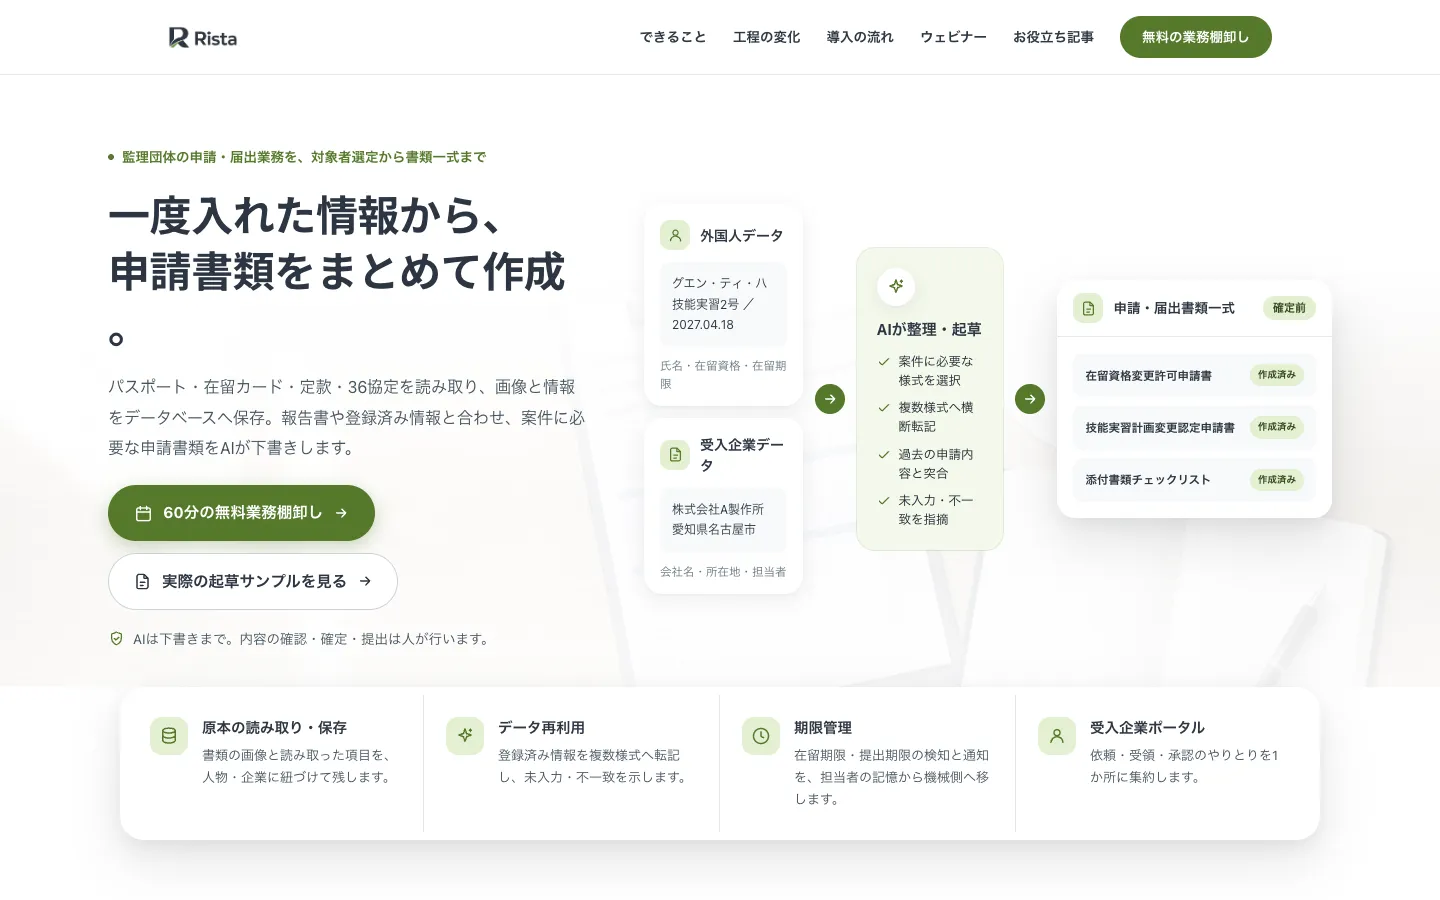Click the arrow circle before 申請・届出書類一式 card

1030,399
